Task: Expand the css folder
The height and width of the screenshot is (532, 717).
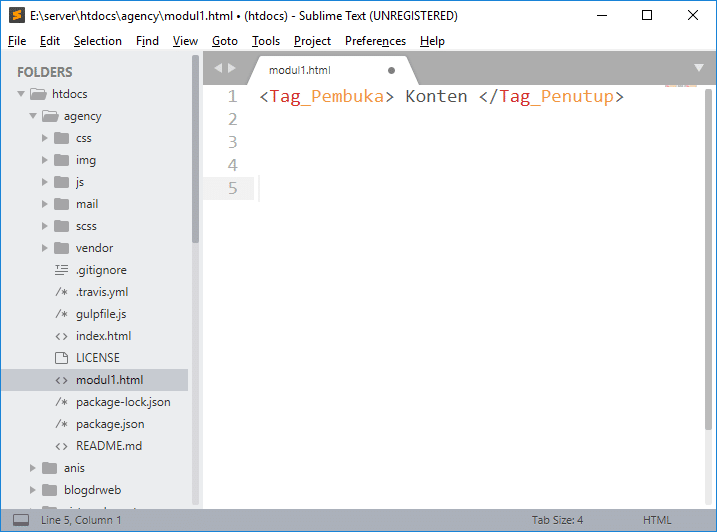Action: pyautogui.click(x=44, y=138)
